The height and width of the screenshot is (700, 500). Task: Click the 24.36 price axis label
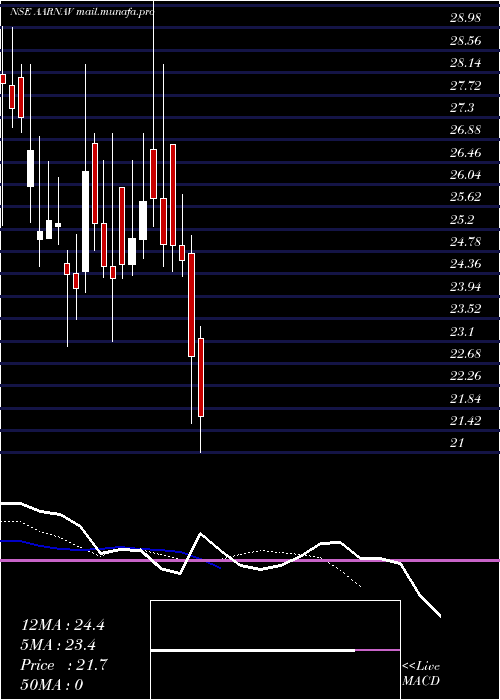(x=465, y=264)
